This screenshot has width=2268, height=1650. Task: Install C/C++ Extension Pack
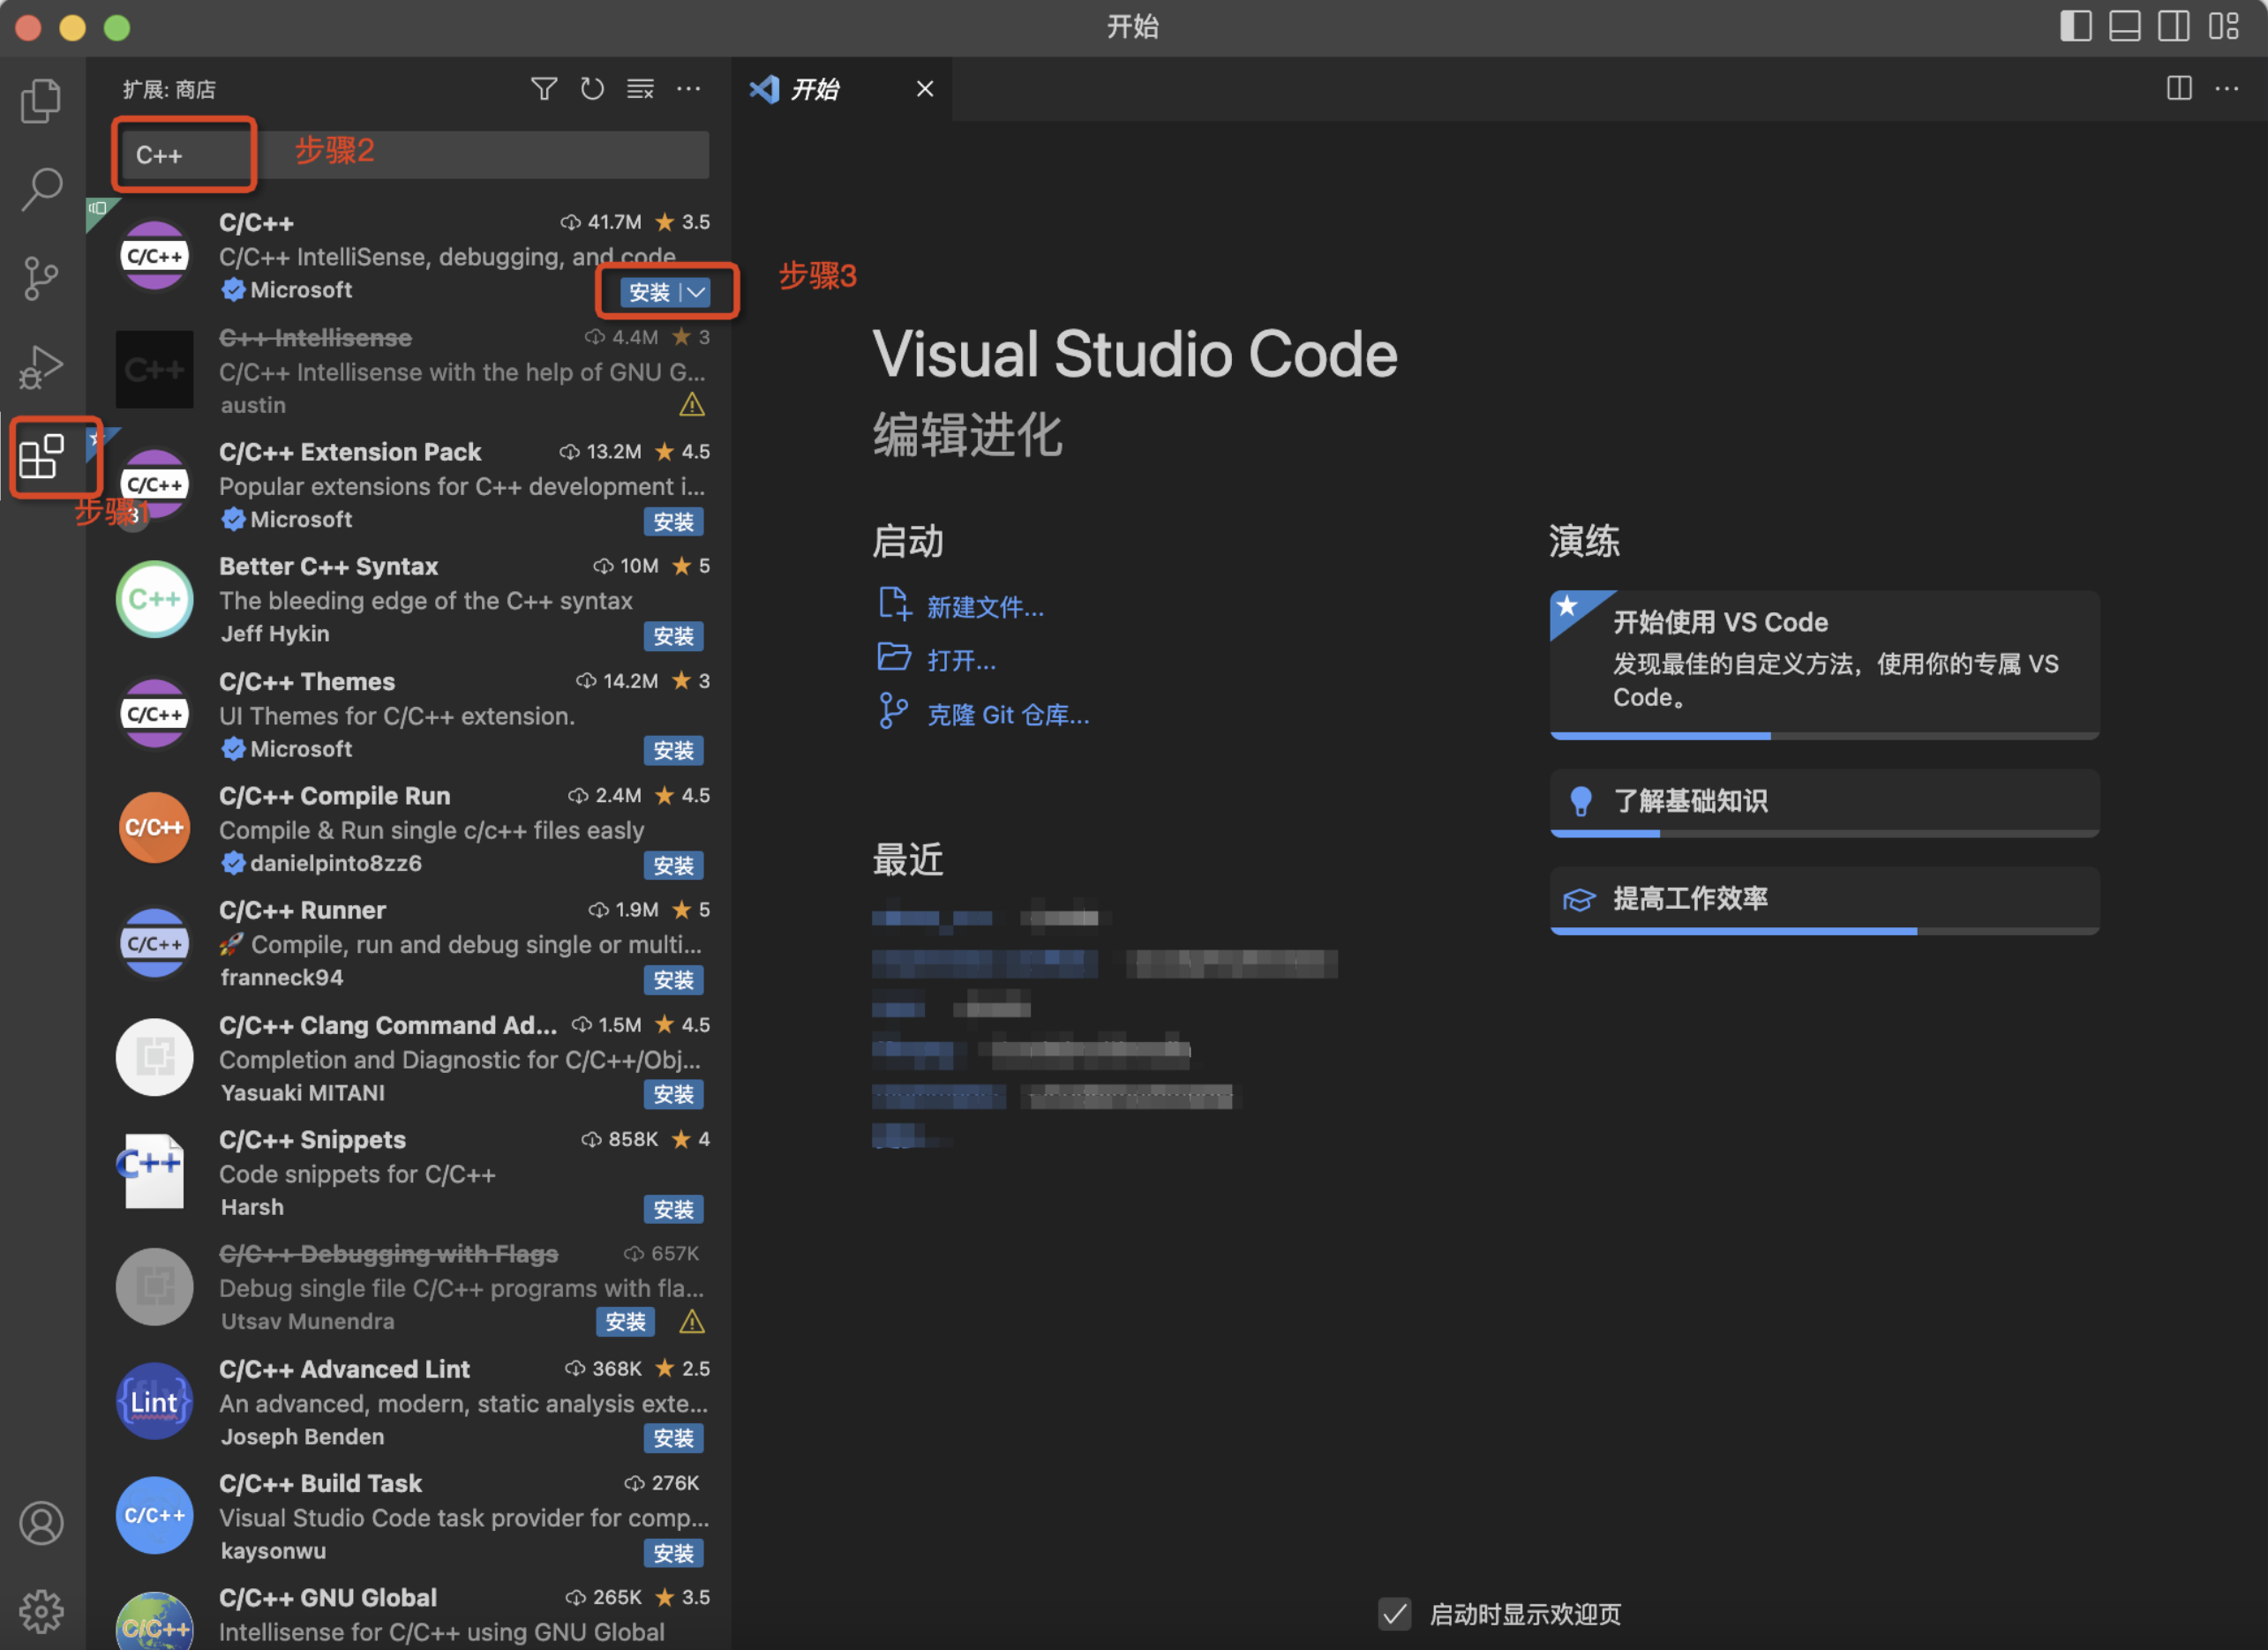673,522
